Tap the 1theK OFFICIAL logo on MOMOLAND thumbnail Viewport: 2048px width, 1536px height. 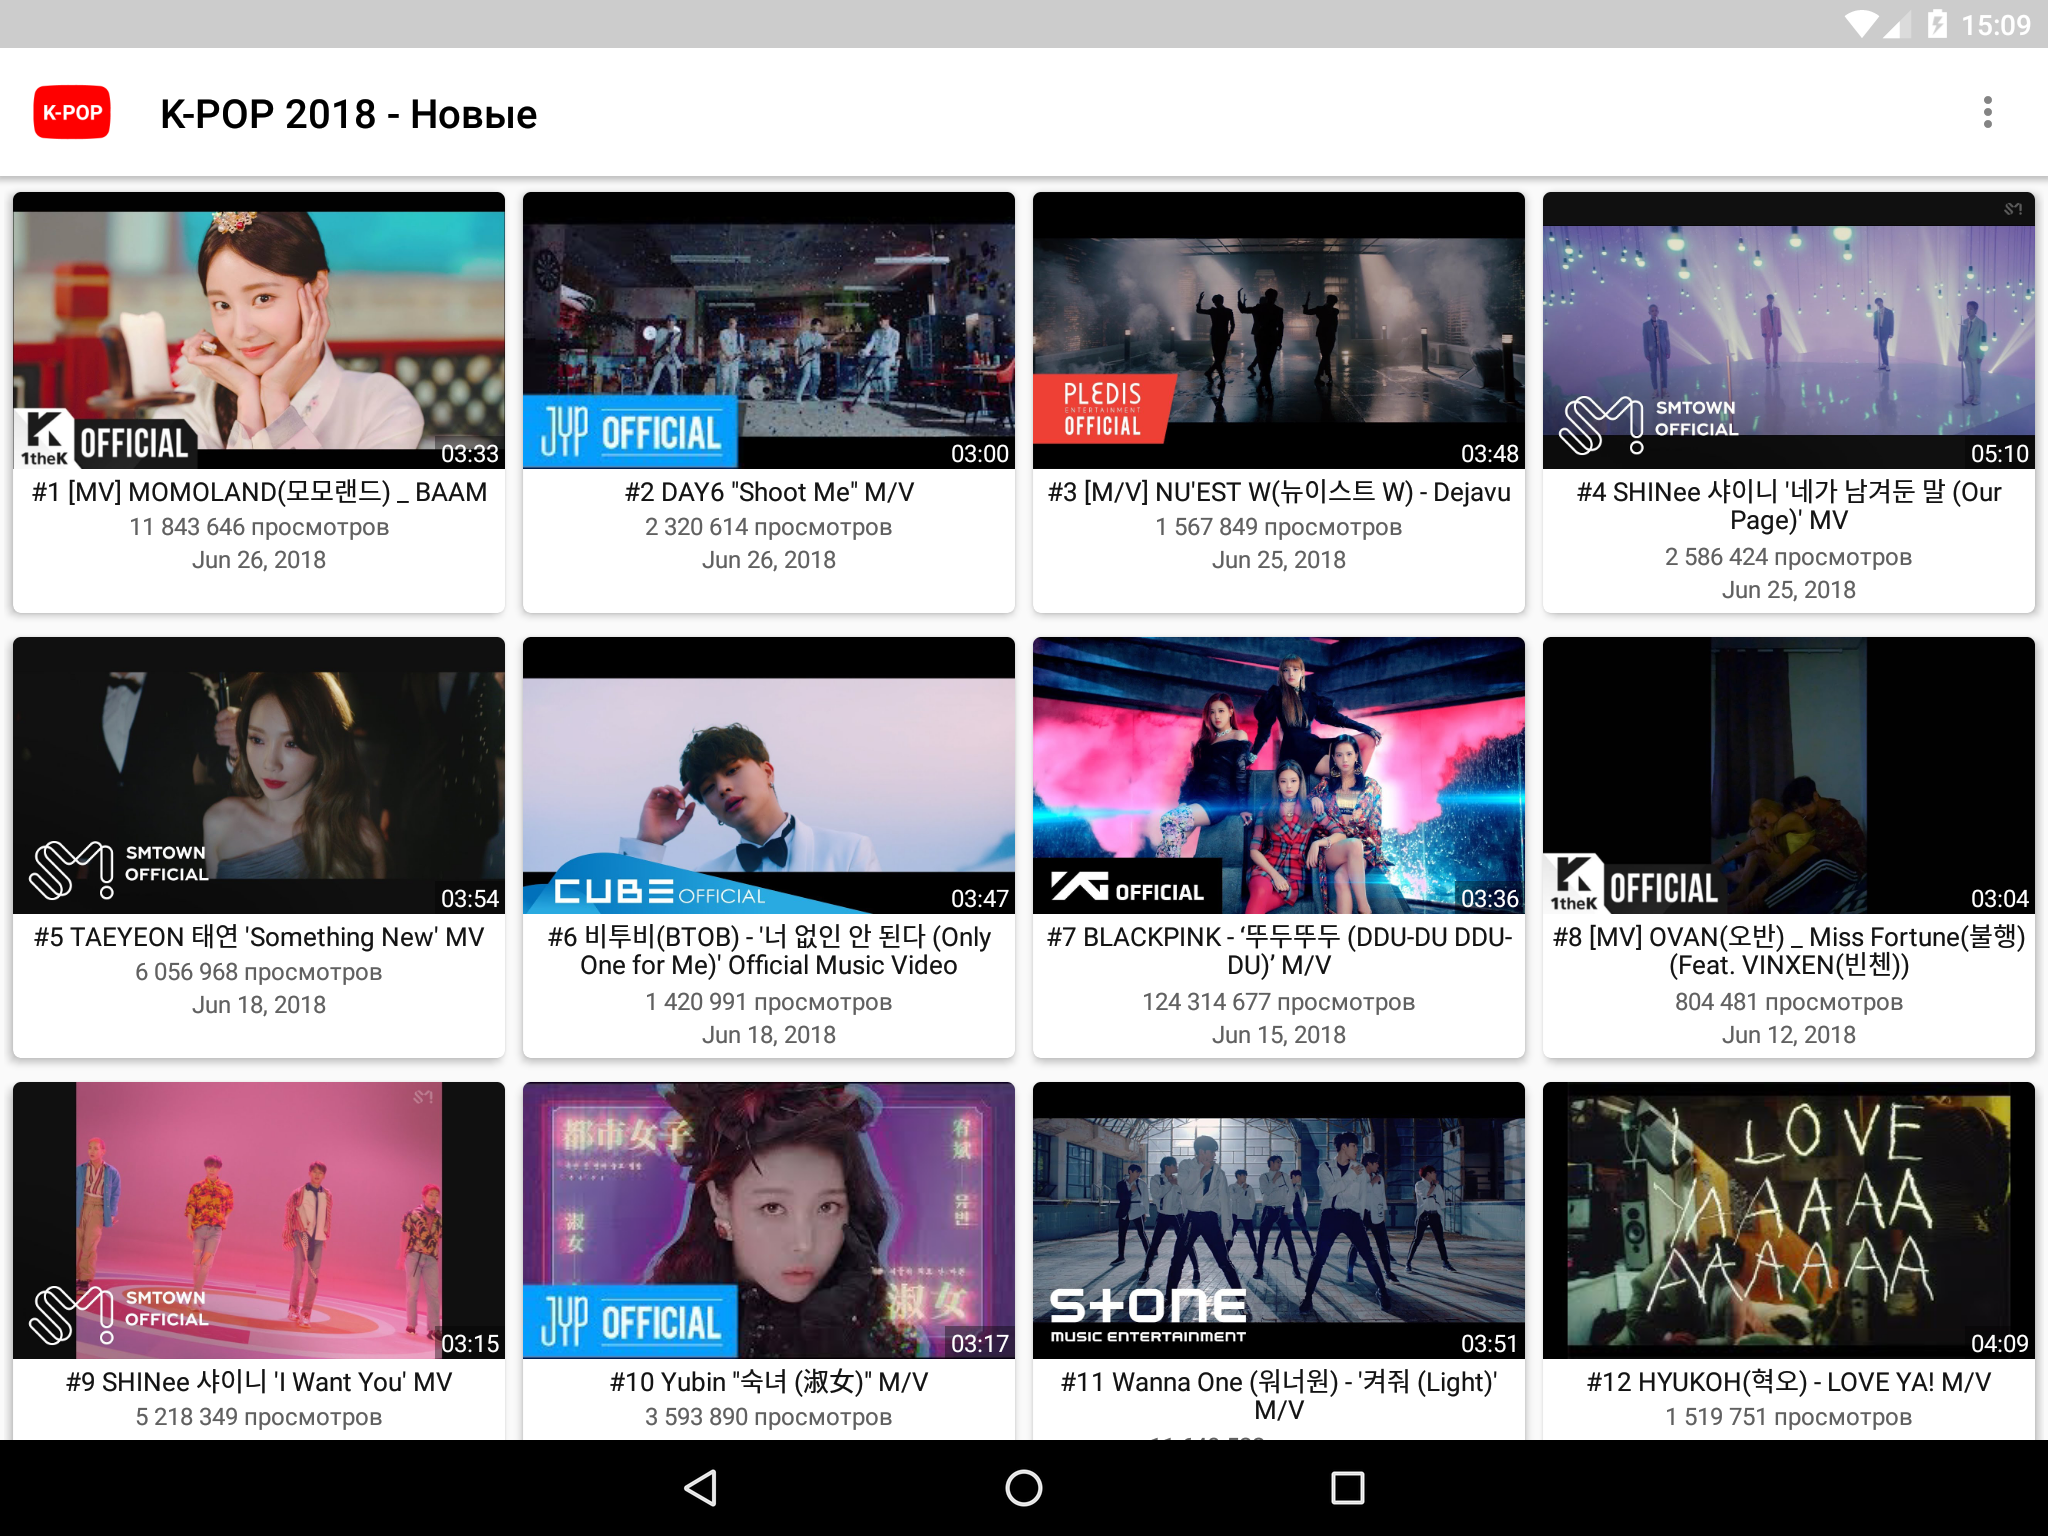tap(105, 438)
